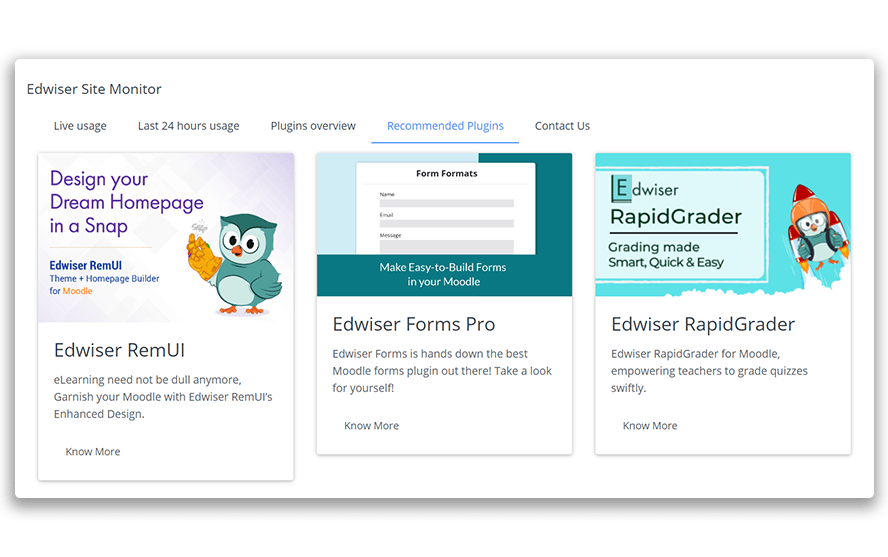Open the Form Formats banner image
The image size is (888, 557).
pyautogui.click(x=445, y=224)
